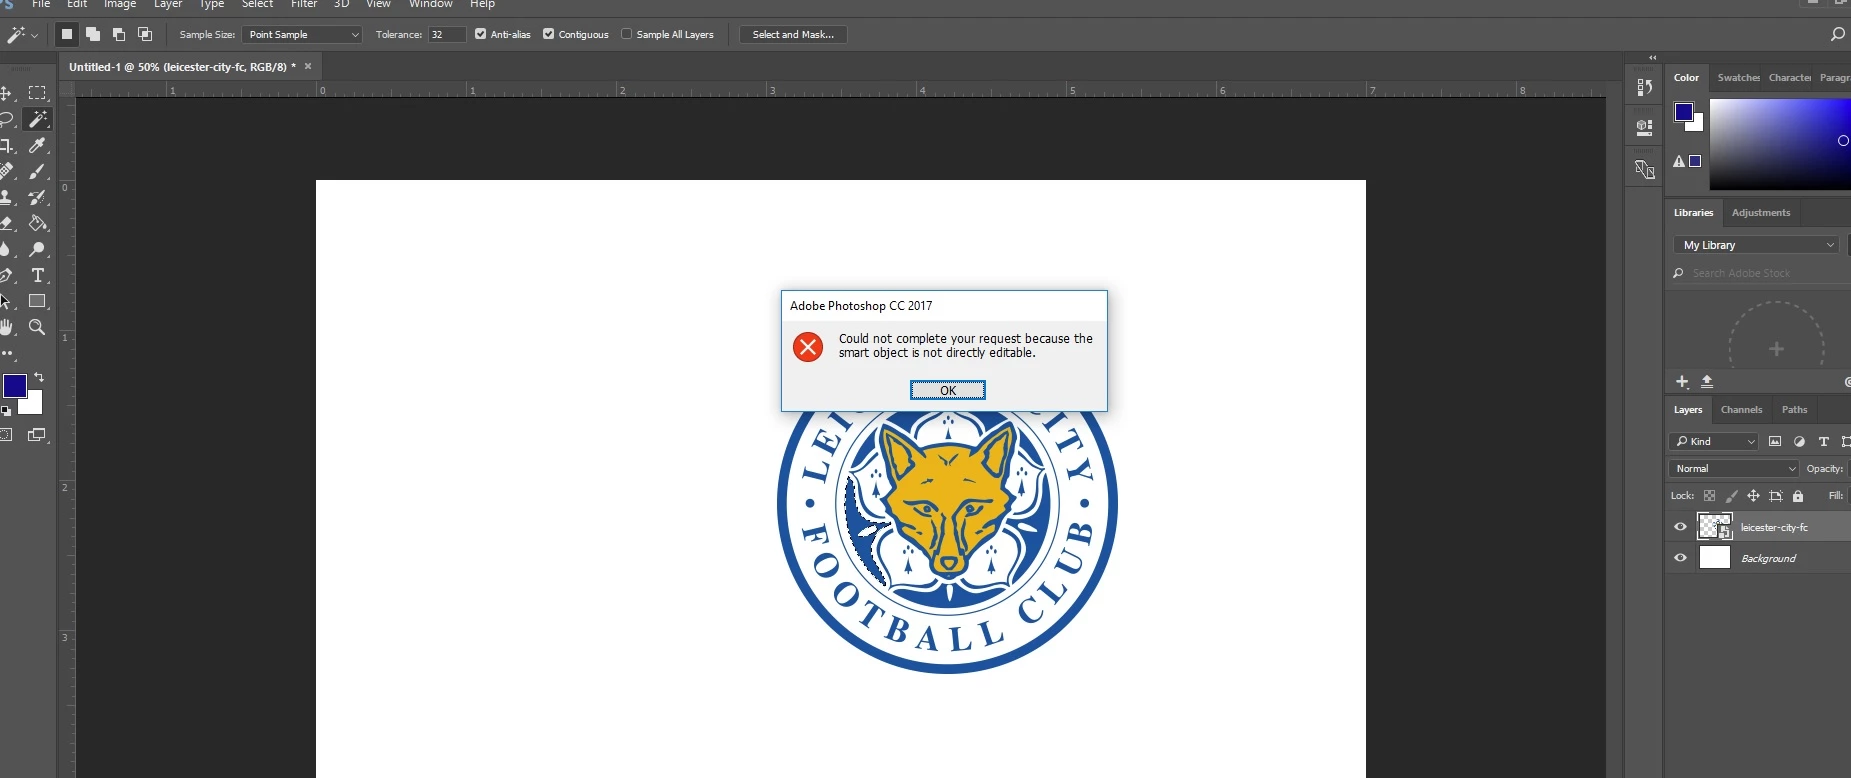
Task: Open the Properties collapsed panel icon
Action: pyautogui.click(x=1644, y=128)
